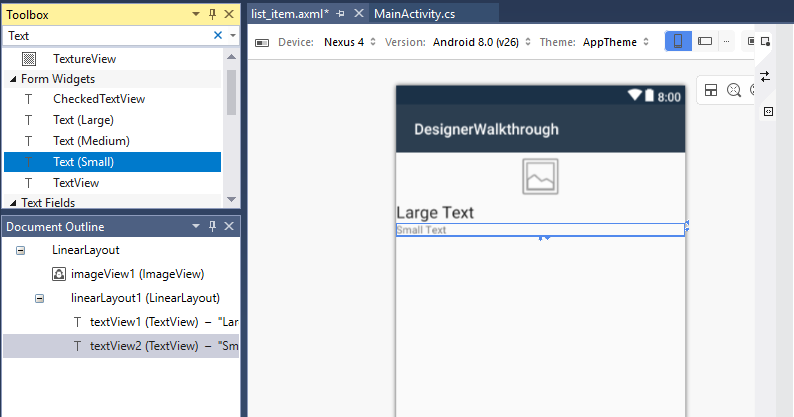Click the DesignerWalkthrough app title bar
The width and height of the screenshot is (794, 417).
[x=540, y=129]
